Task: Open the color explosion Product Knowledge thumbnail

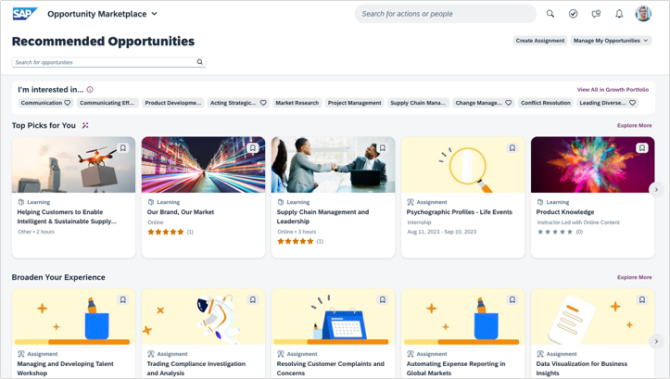Action: click(x=593, y=165)
